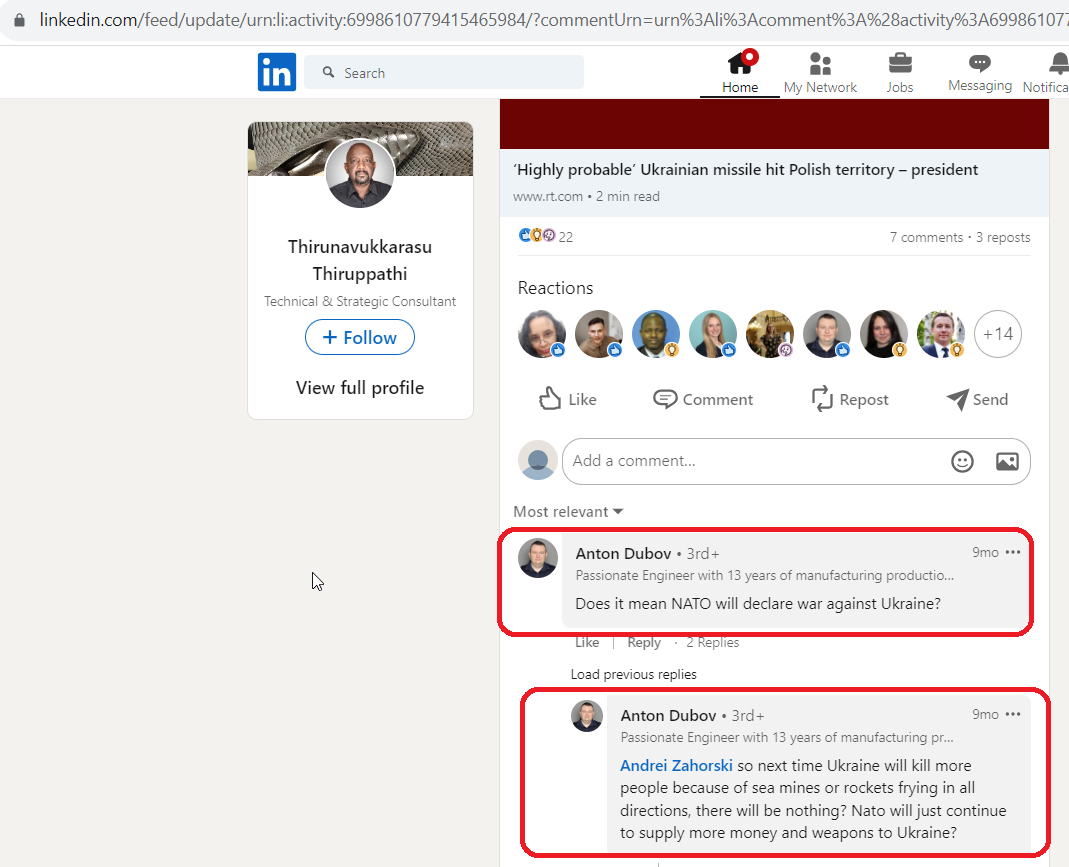
Task: Click the Reactions heading text
Action: tap(556, 288)
